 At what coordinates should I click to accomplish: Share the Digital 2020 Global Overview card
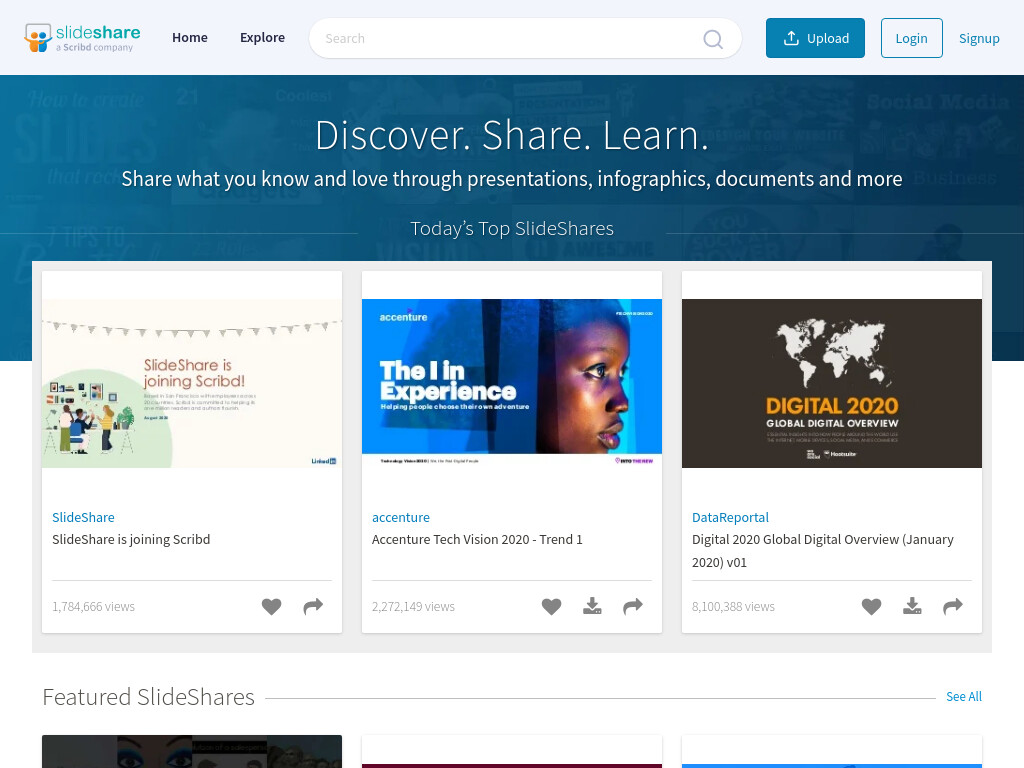953,607
